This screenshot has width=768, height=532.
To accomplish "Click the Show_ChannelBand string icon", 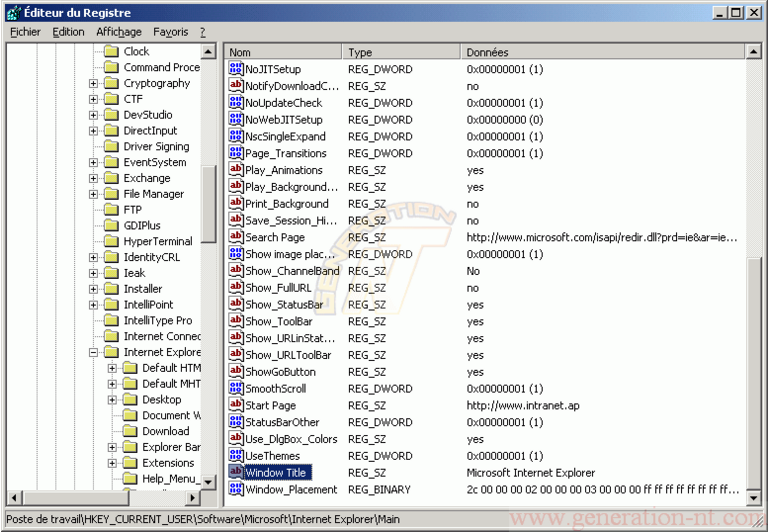I will point(236,270).
